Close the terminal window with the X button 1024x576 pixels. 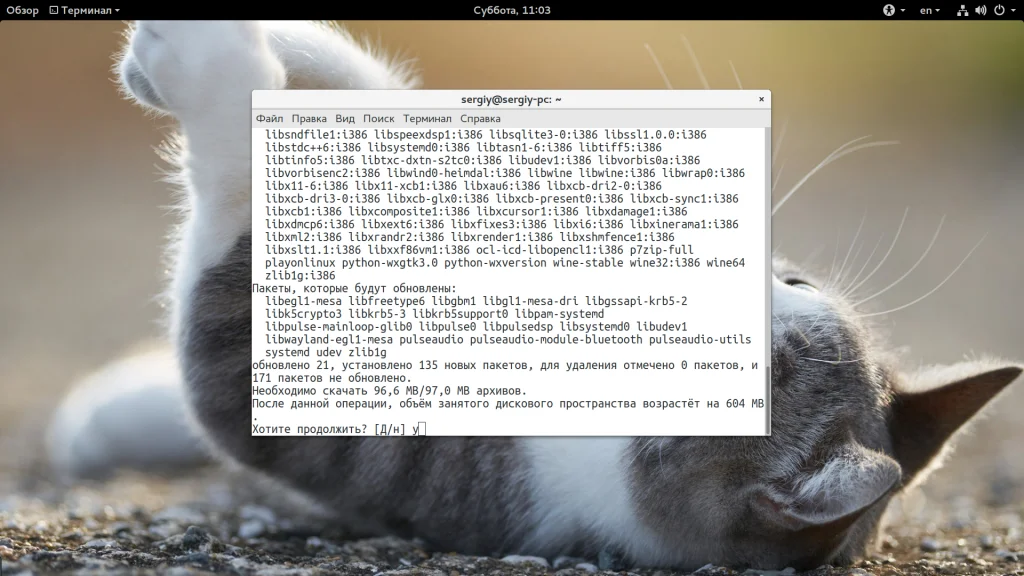pyautogui.click(x=761, y=99)
